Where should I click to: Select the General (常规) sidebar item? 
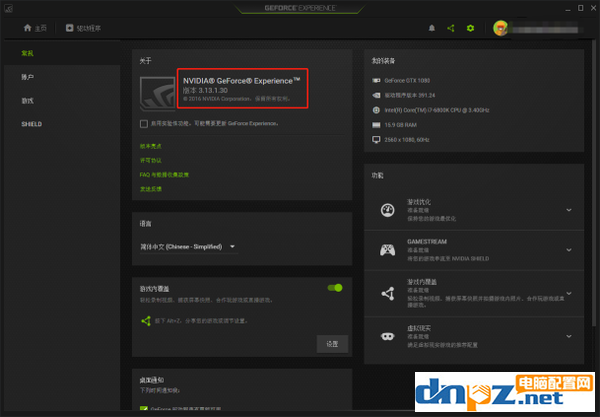(27, 53)
